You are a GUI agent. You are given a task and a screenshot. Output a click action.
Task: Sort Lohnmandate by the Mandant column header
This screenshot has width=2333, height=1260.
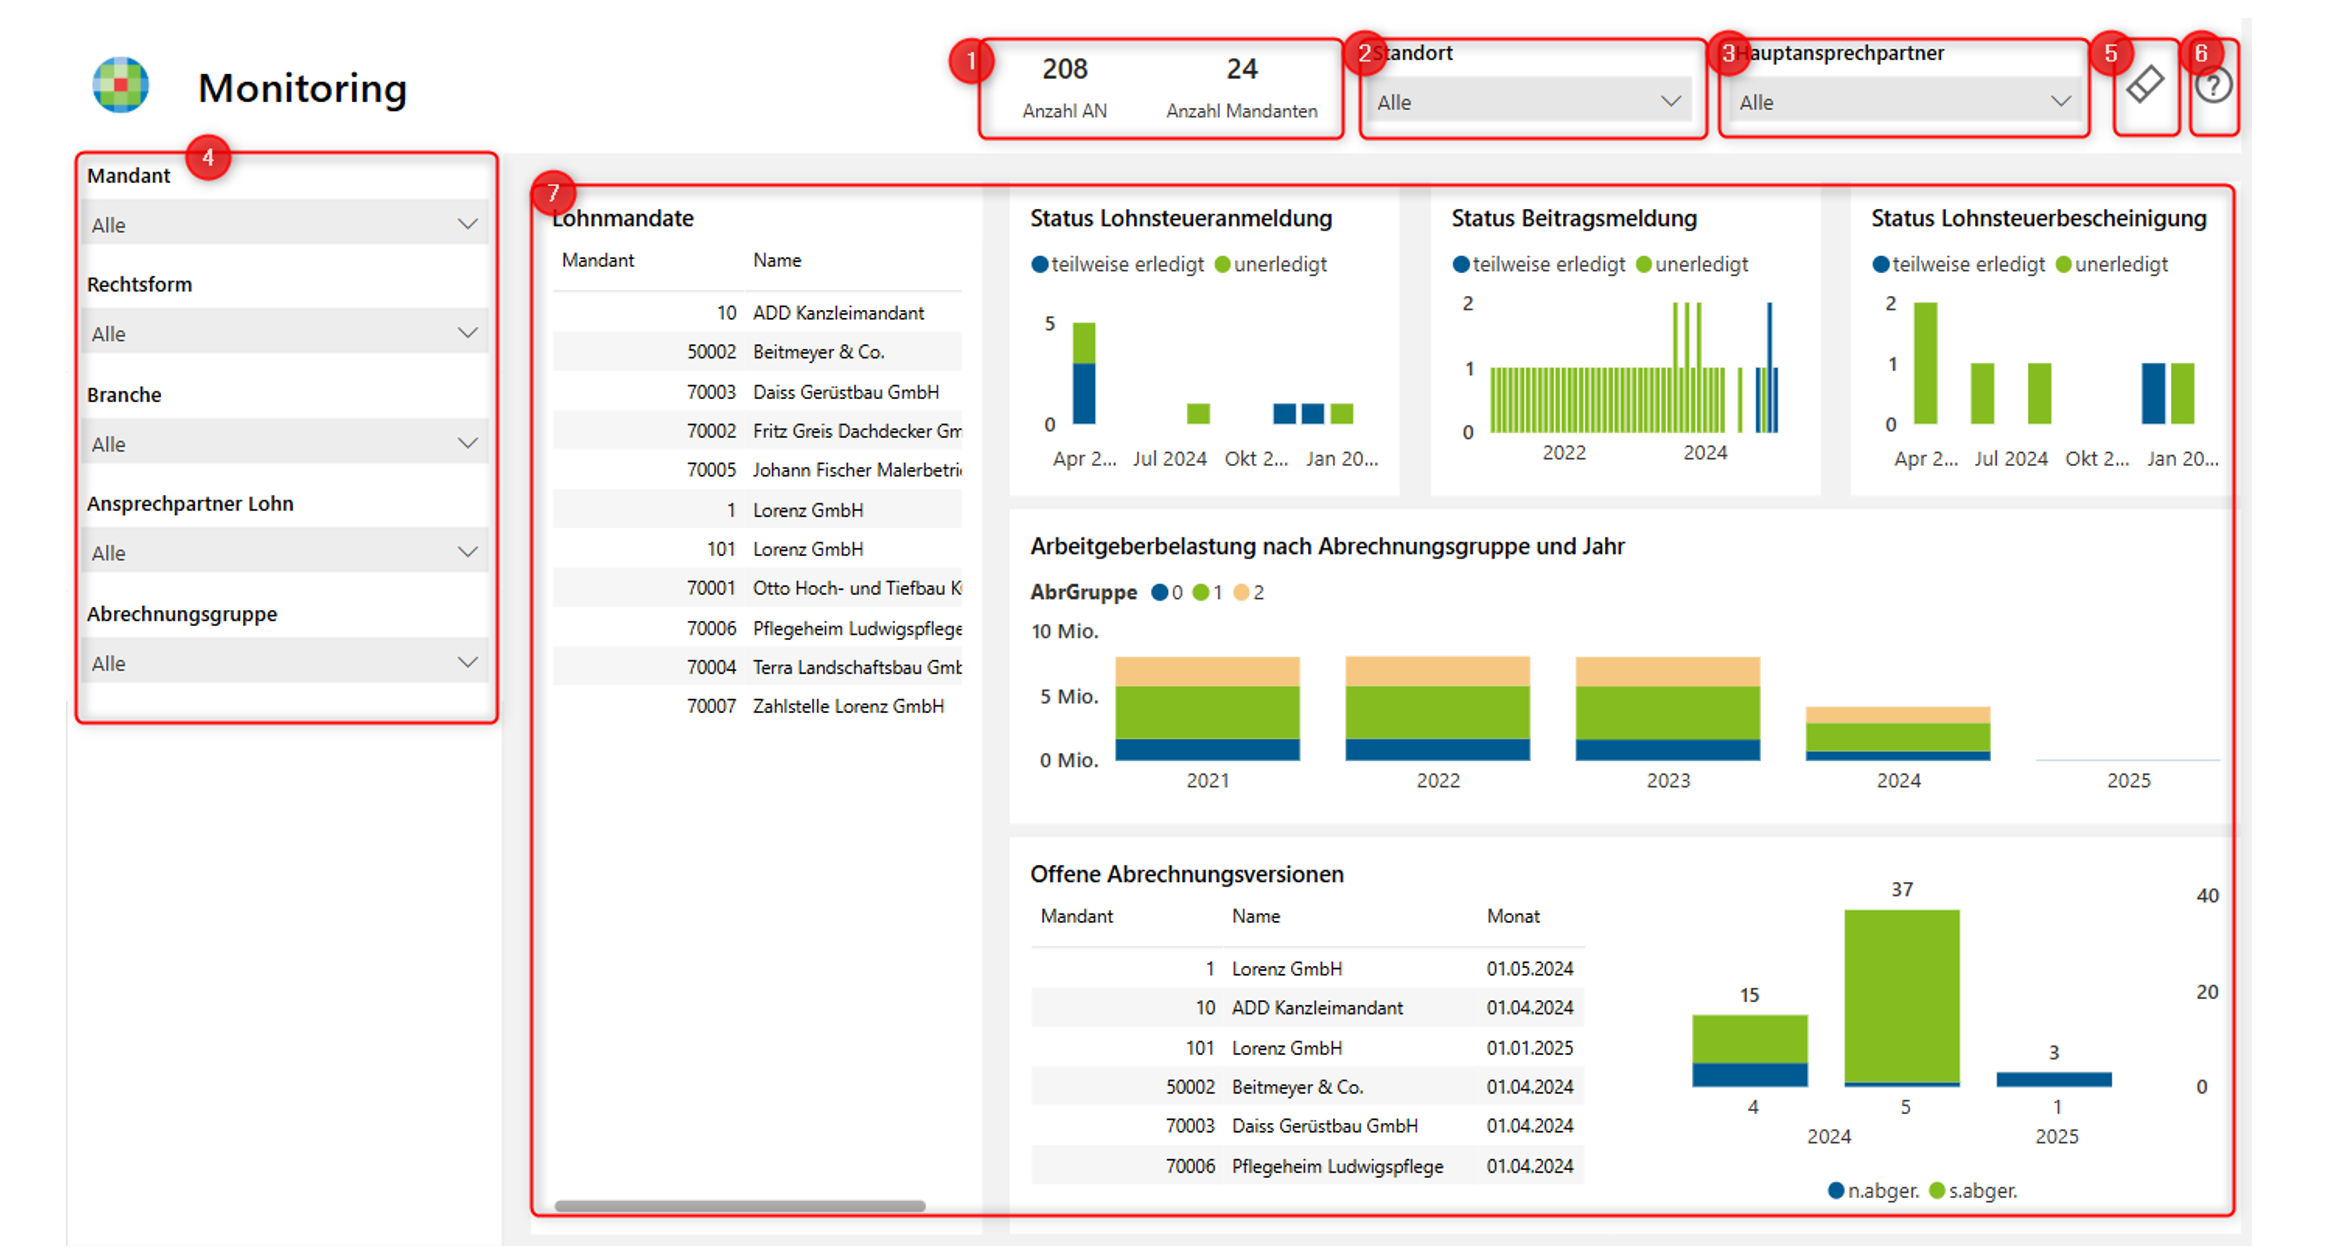tap(598, 260)
